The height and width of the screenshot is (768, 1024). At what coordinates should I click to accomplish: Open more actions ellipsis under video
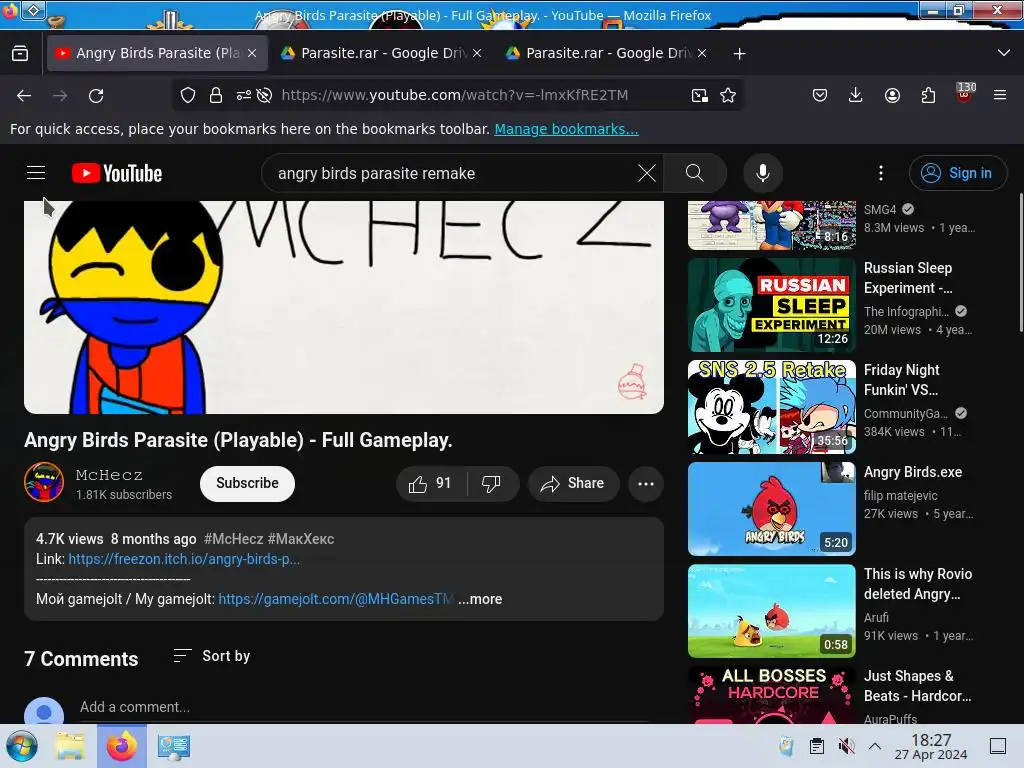(646, 483)
